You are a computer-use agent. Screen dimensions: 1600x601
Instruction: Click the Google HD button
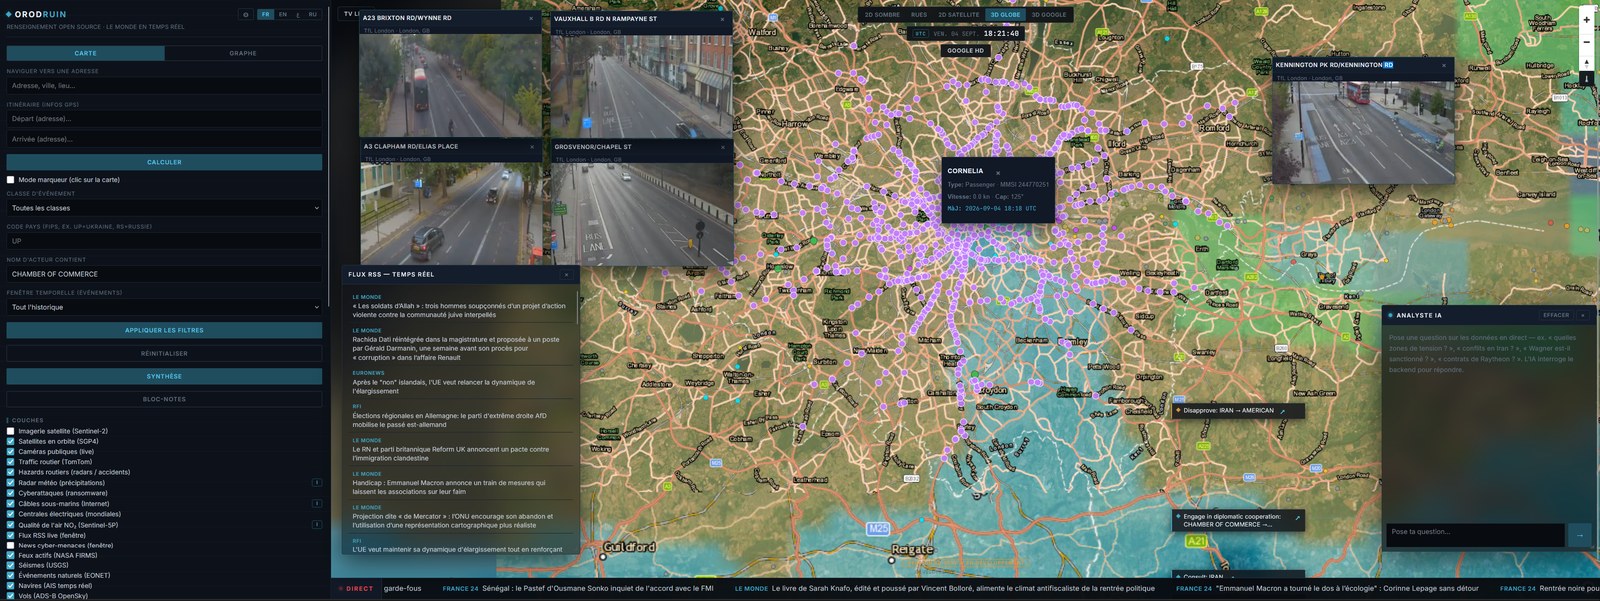965,50
